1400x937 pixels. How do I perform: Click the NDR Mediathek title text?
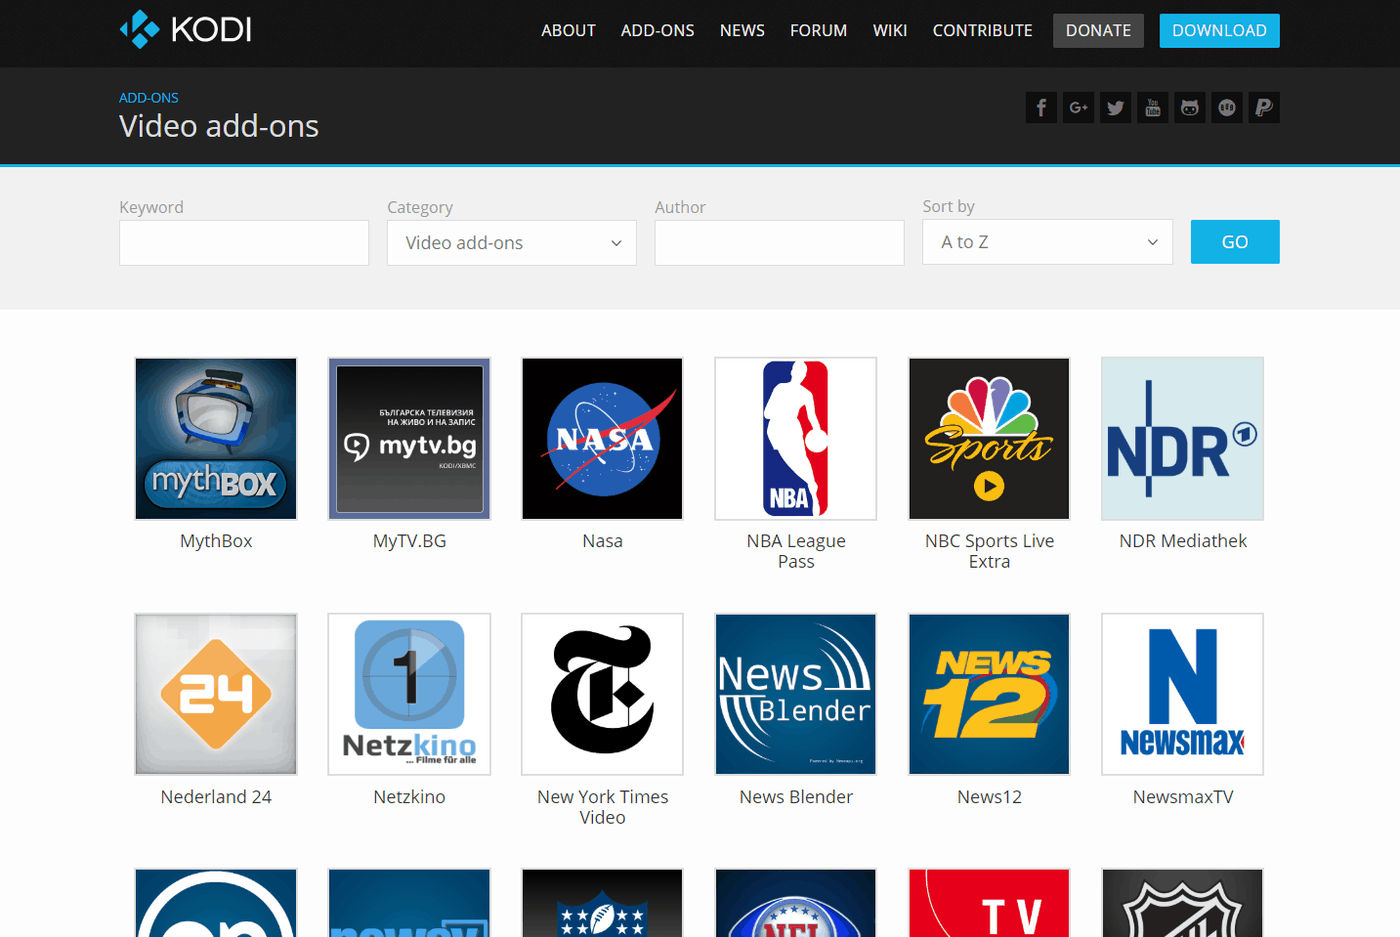pos(1183,541)
